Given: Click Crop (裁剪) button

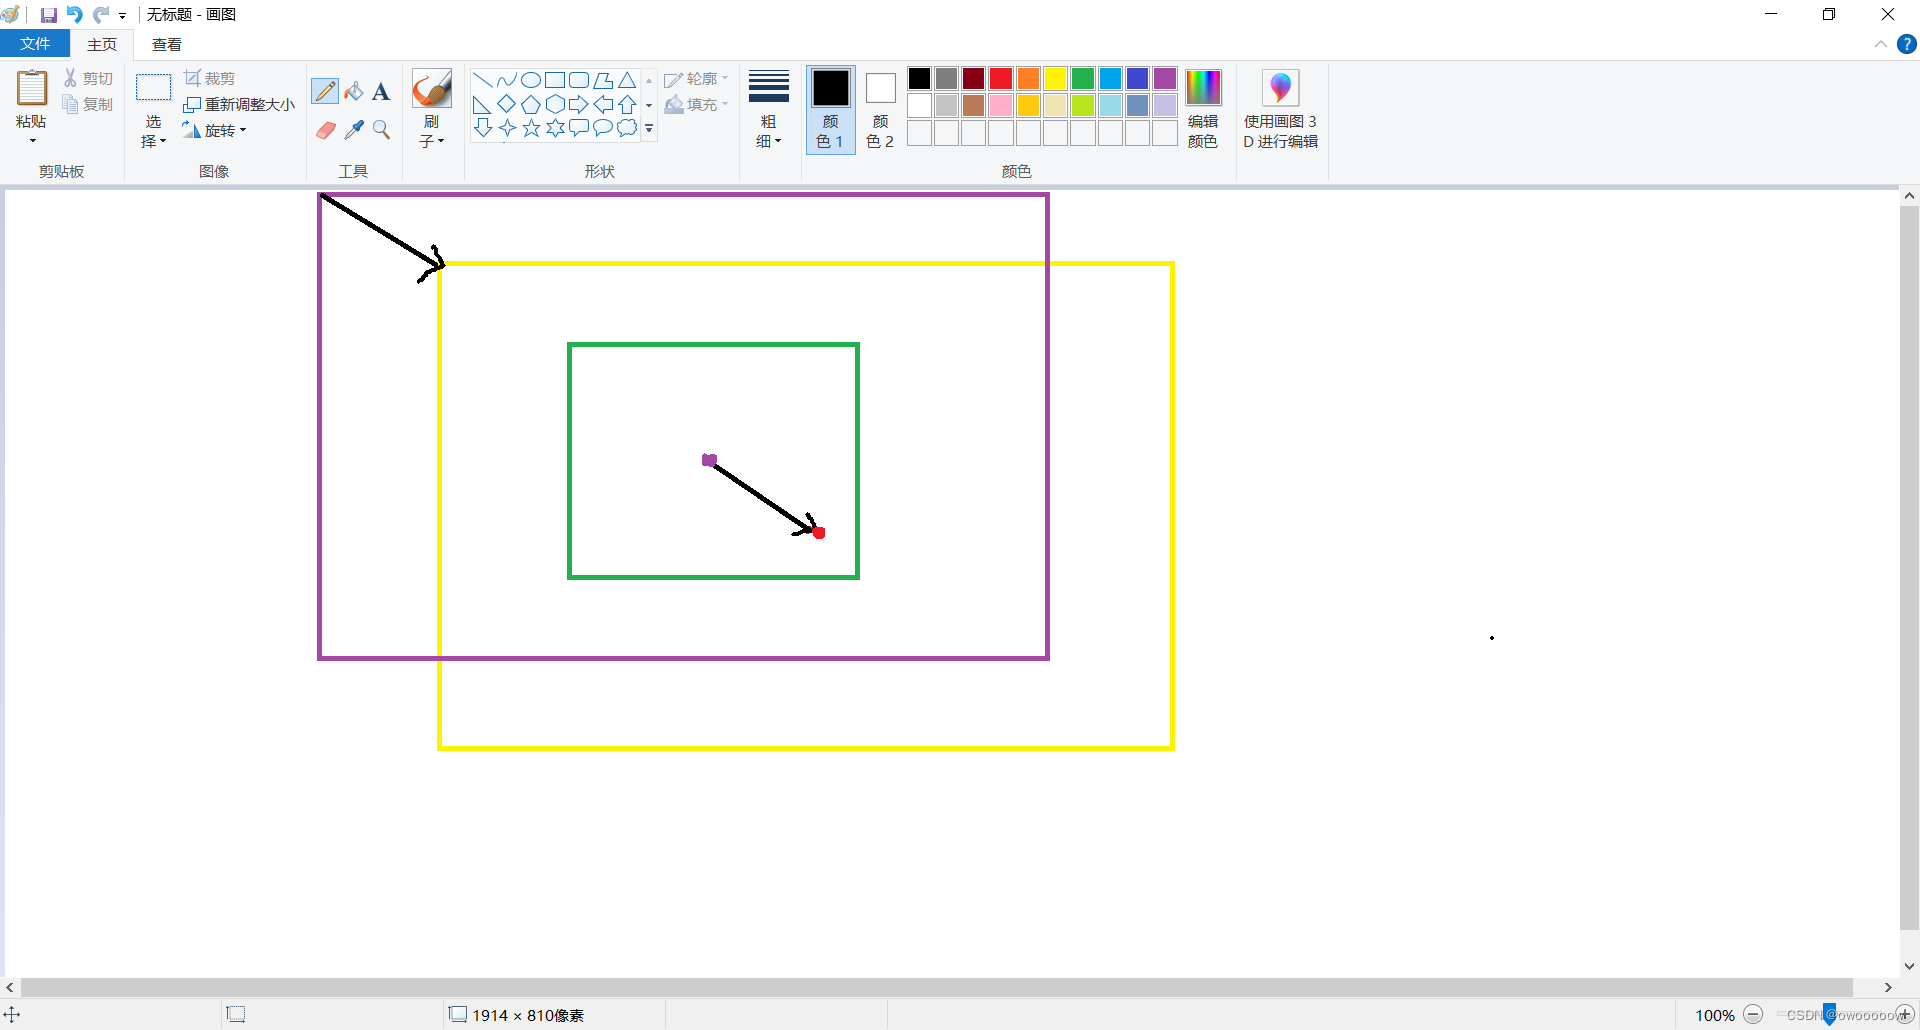Looking at the screenshot, I should [210, 78].
